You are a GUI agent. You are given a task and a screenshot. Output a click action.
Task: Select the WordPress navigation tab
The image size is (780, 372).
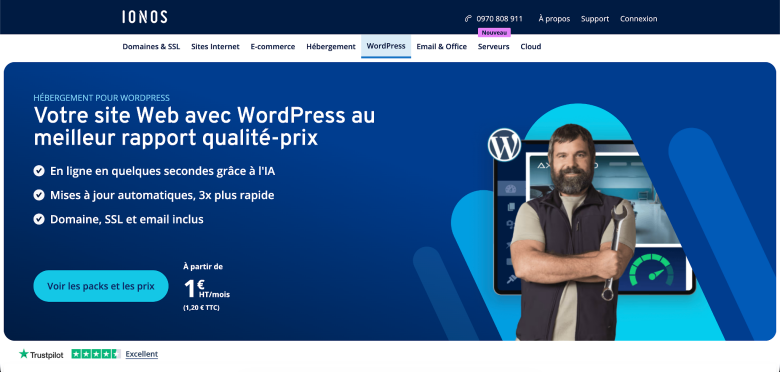pos(386,46)
